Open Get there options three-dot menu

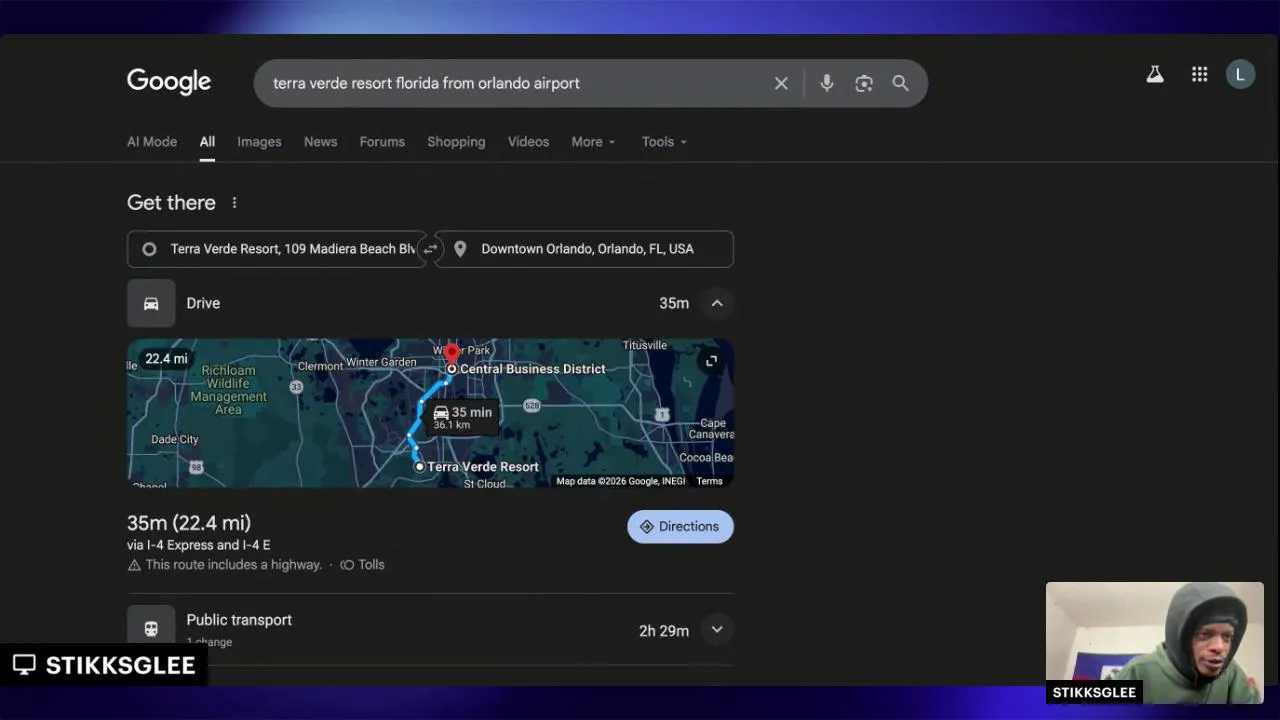pos(235,203)
